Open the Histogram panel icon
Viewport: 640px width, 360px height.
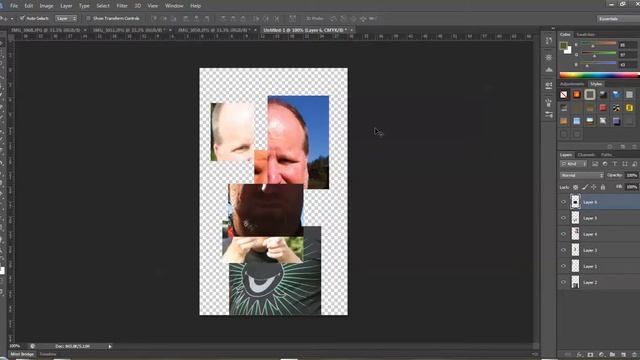549,70
